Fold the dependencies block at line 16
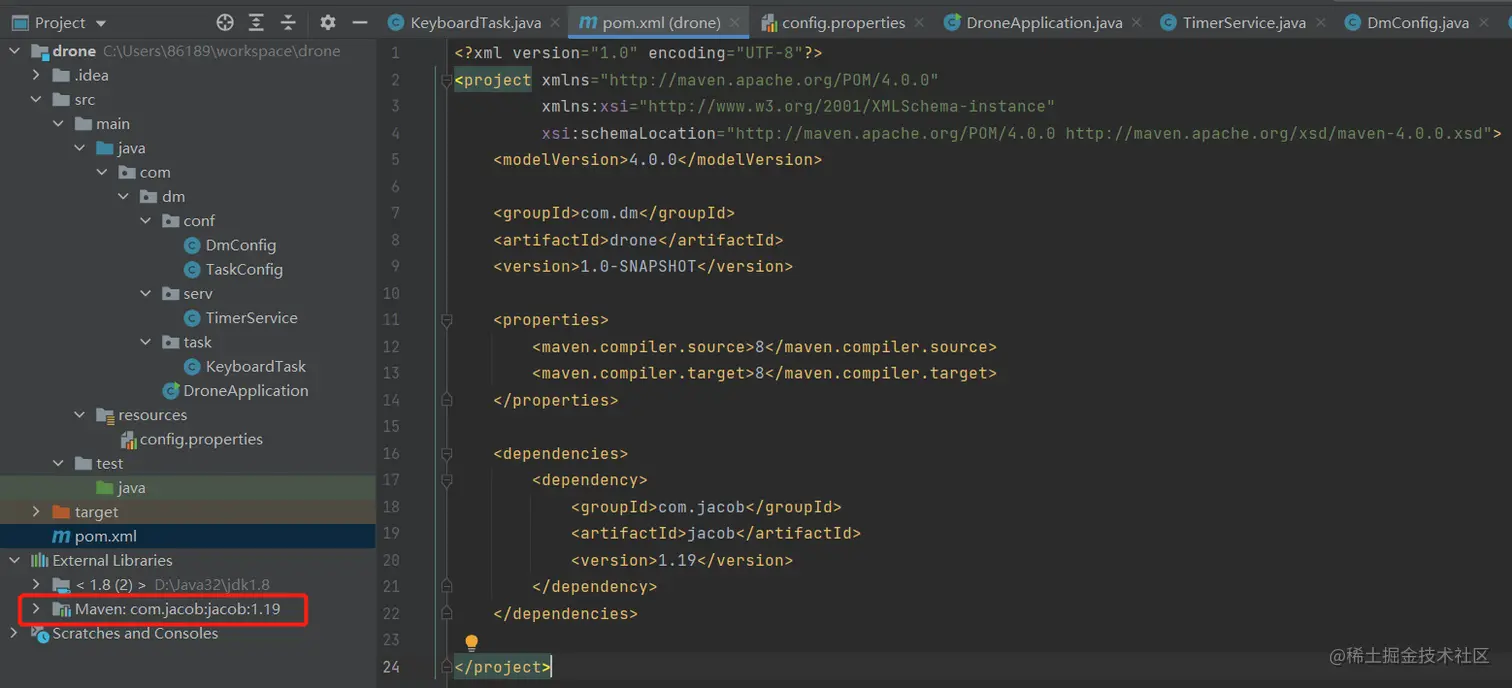 (x=447, y=454)
